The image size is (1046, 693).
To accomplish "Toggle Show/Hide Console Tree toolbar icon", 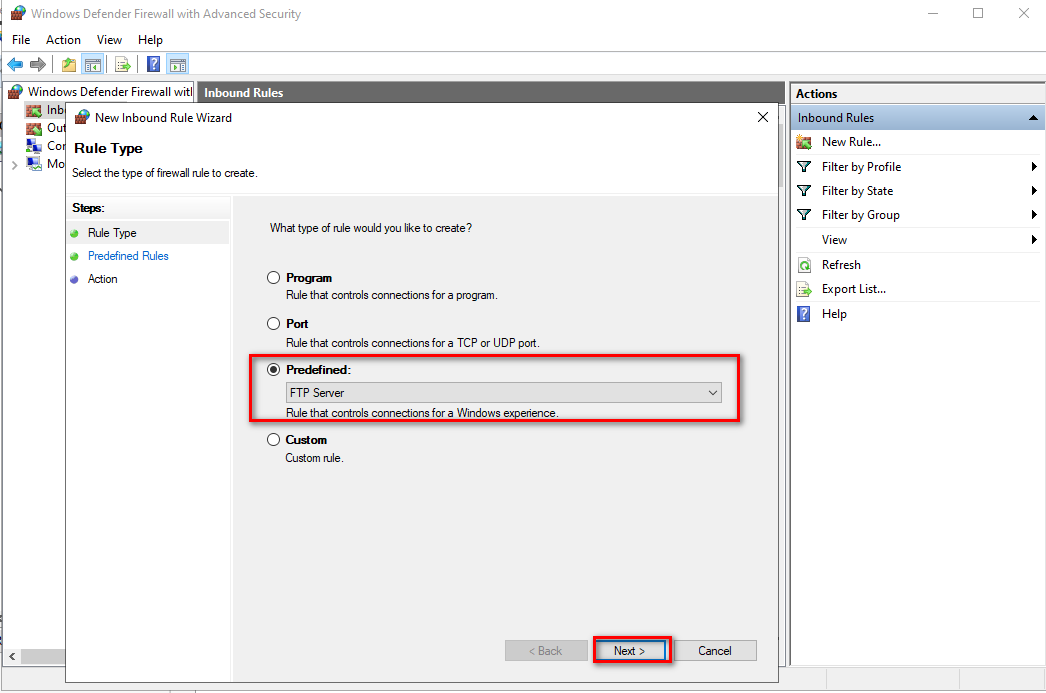I will point(92,65).
